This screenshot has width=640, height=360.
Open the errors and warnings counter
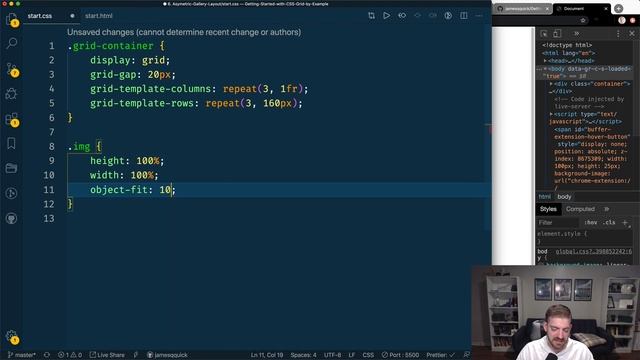click(x=70, y=355)
